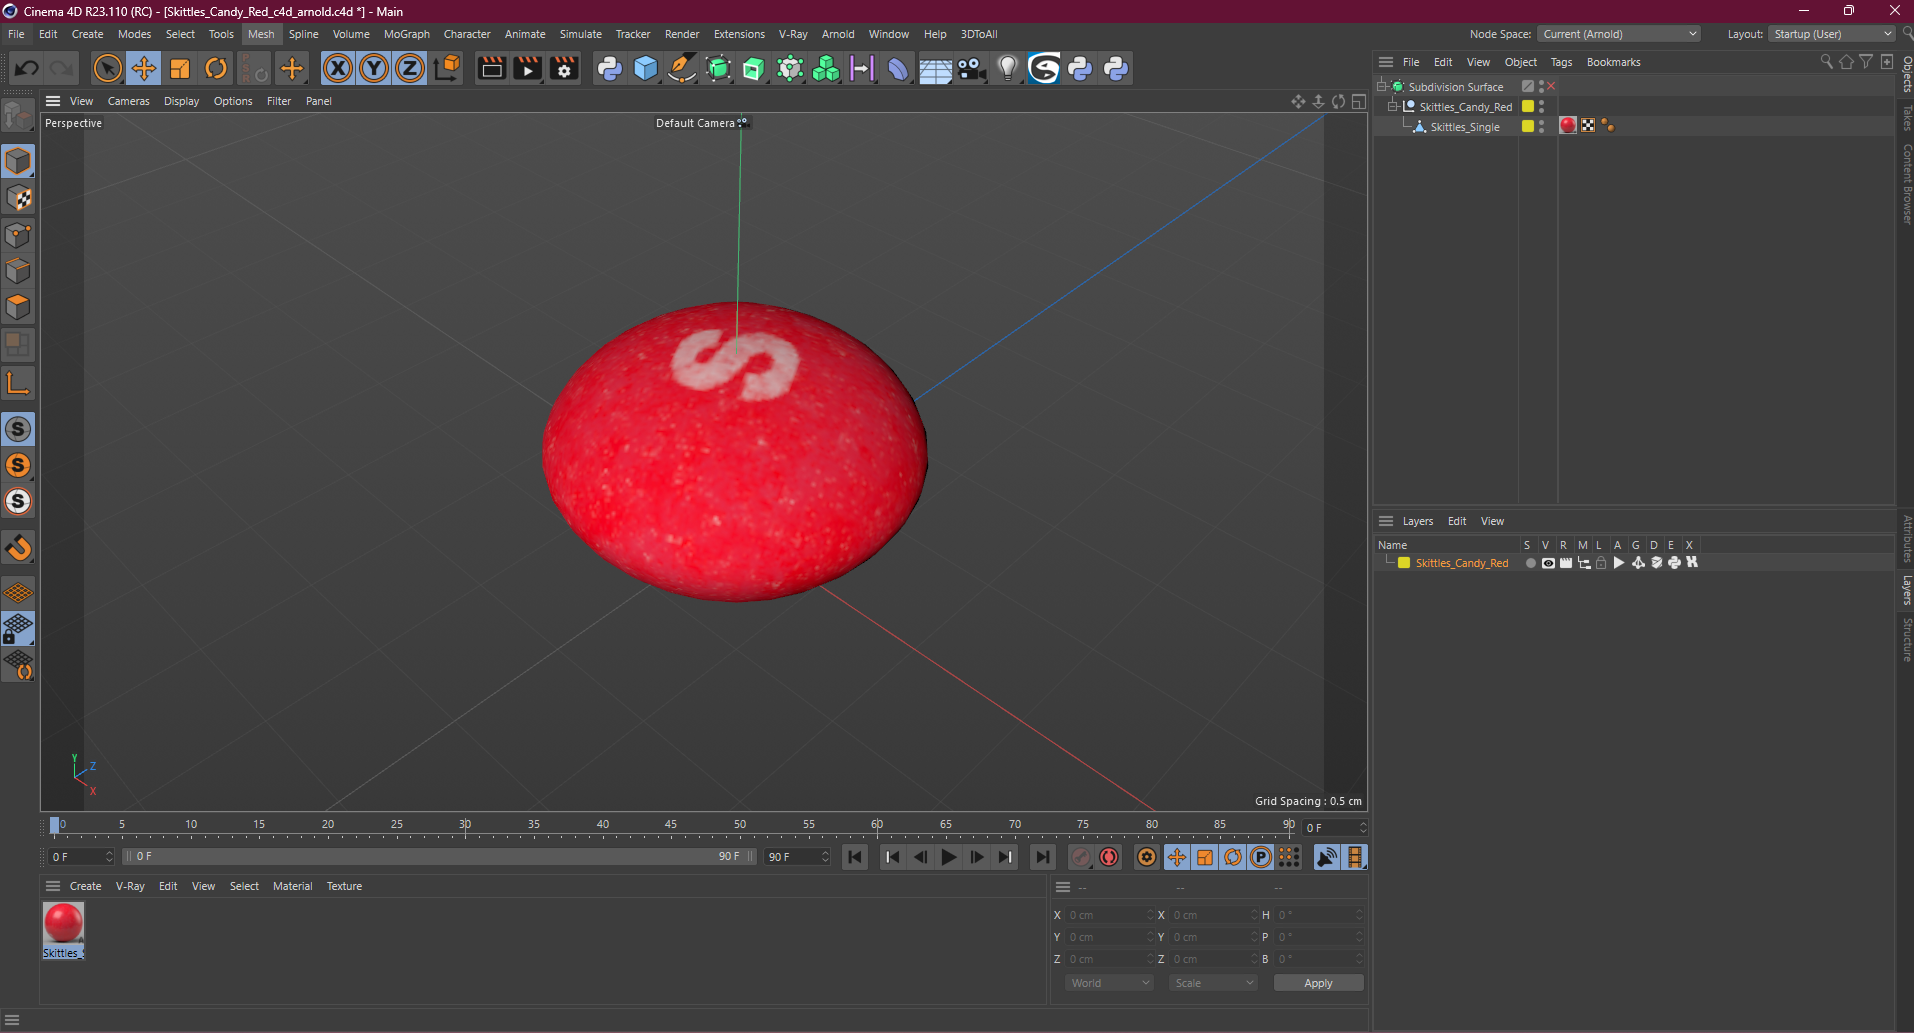Open viewport Cameras menu
Viewport: 1914px width, 1033px height.
129,101
